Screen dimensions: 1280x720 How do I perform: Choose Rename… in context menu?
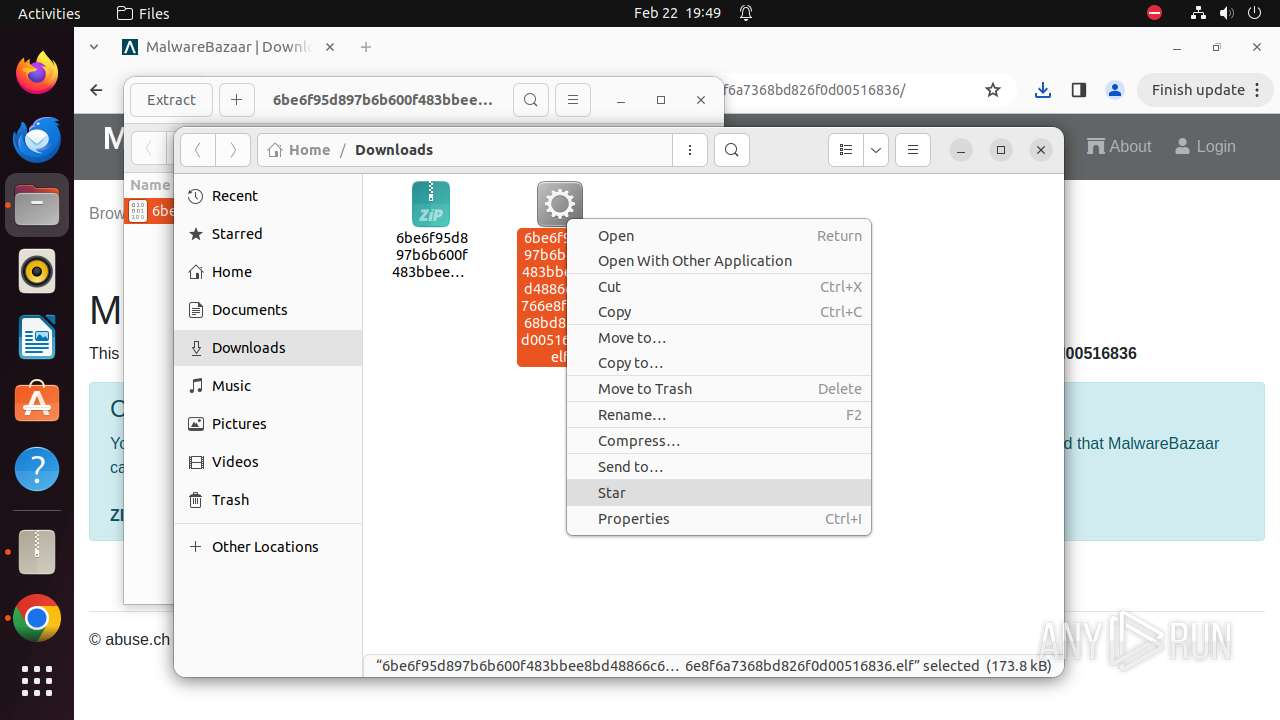click(x=719, y=415)
